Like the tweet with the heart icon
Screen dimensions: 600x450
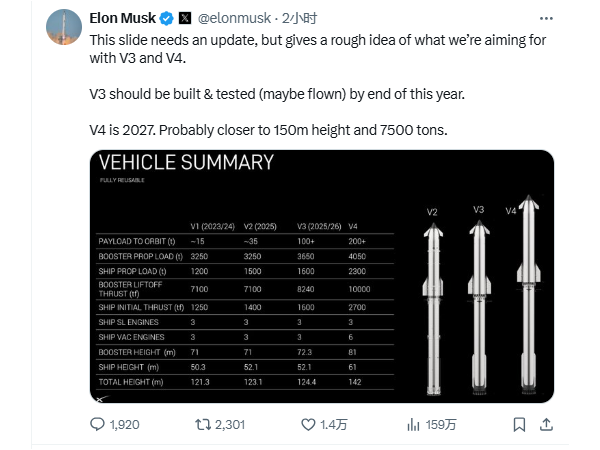[308, 424]
